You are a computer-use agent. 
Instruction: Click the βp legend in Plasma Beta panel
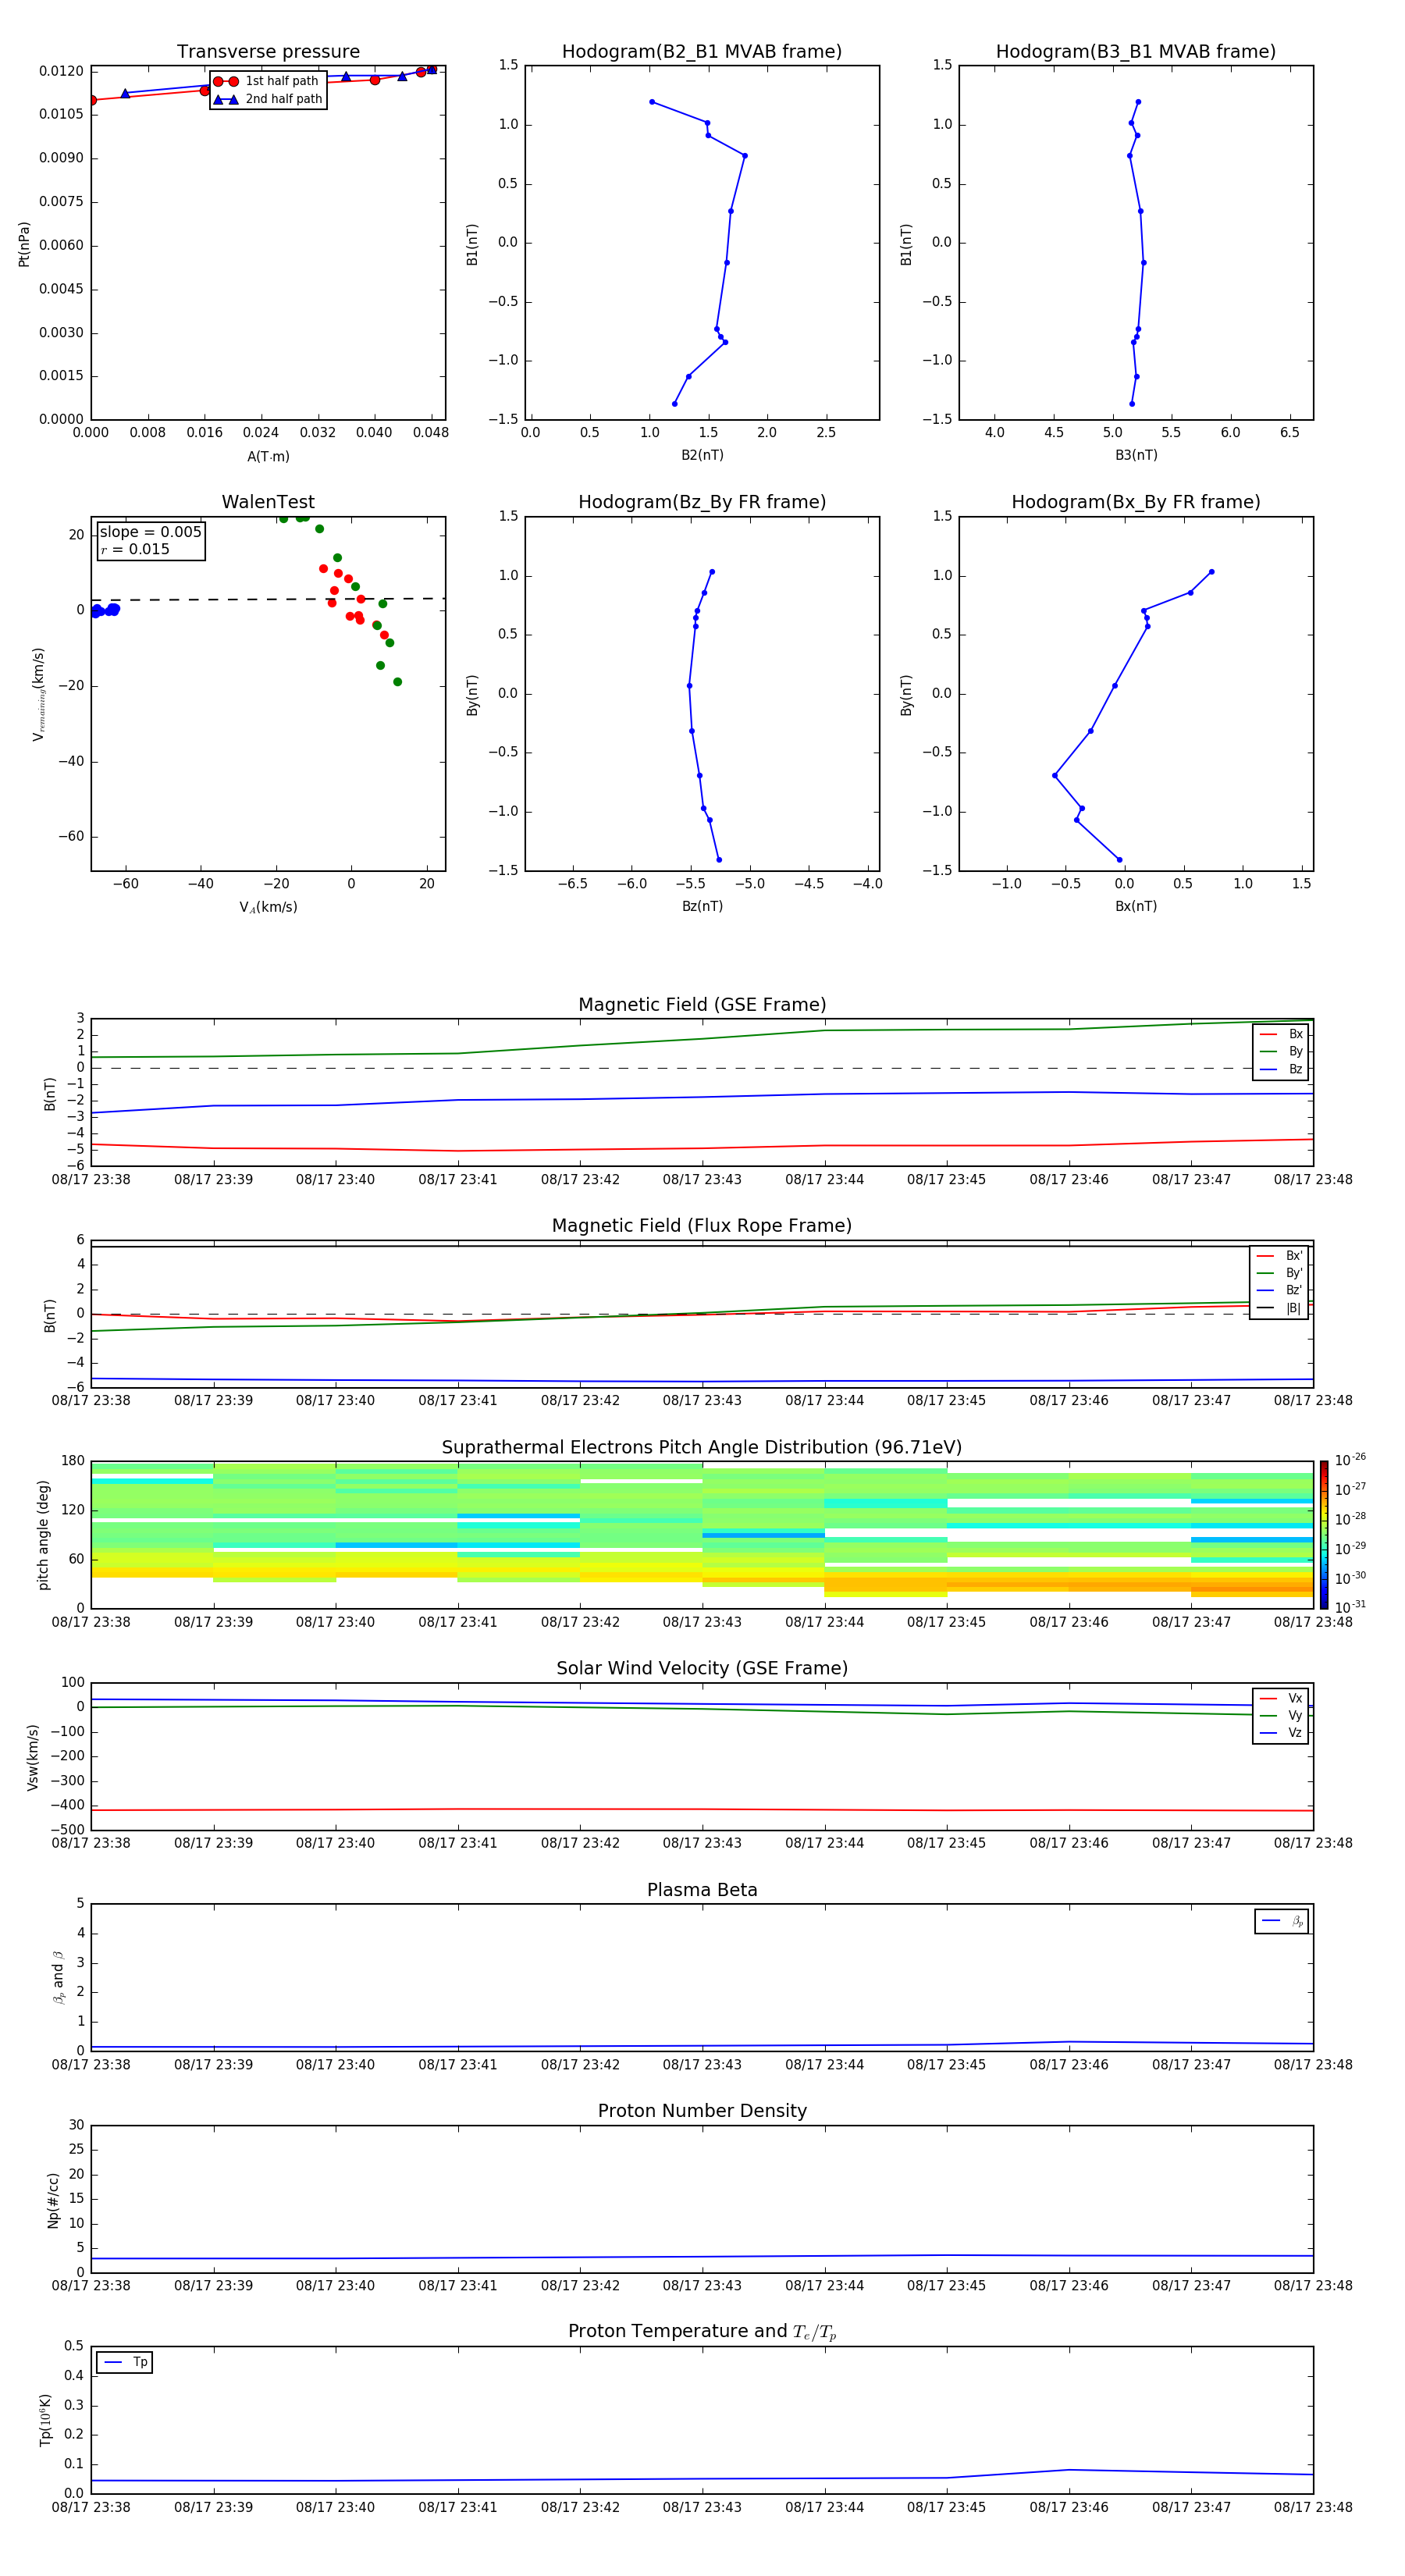point(1282,1921)
